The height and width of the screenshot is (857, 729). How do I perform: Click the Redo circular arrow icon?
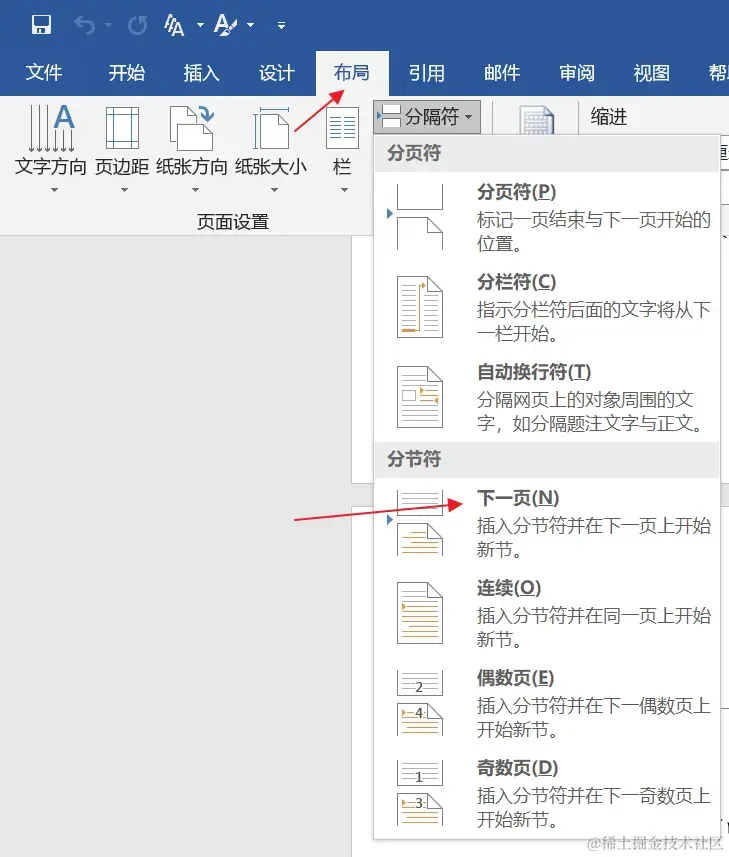137,25
